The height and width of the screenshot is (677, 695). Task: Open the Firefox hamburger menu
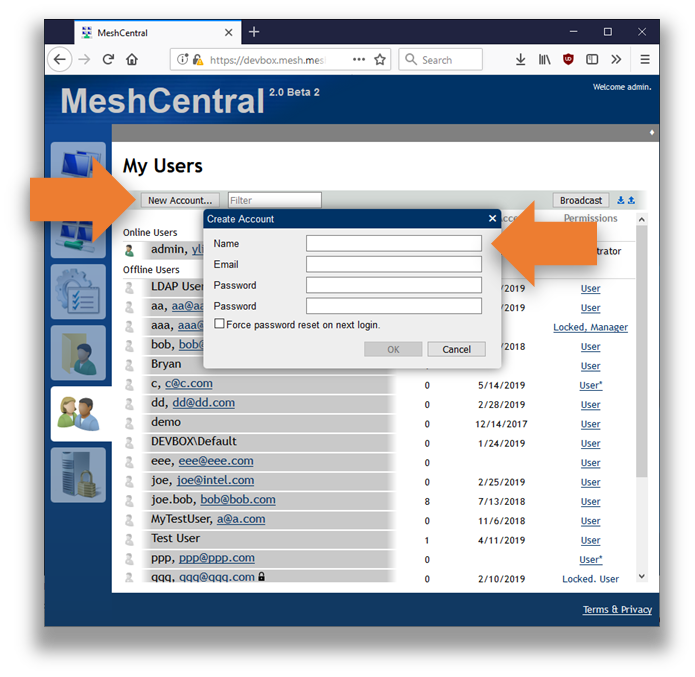point(645,60)
